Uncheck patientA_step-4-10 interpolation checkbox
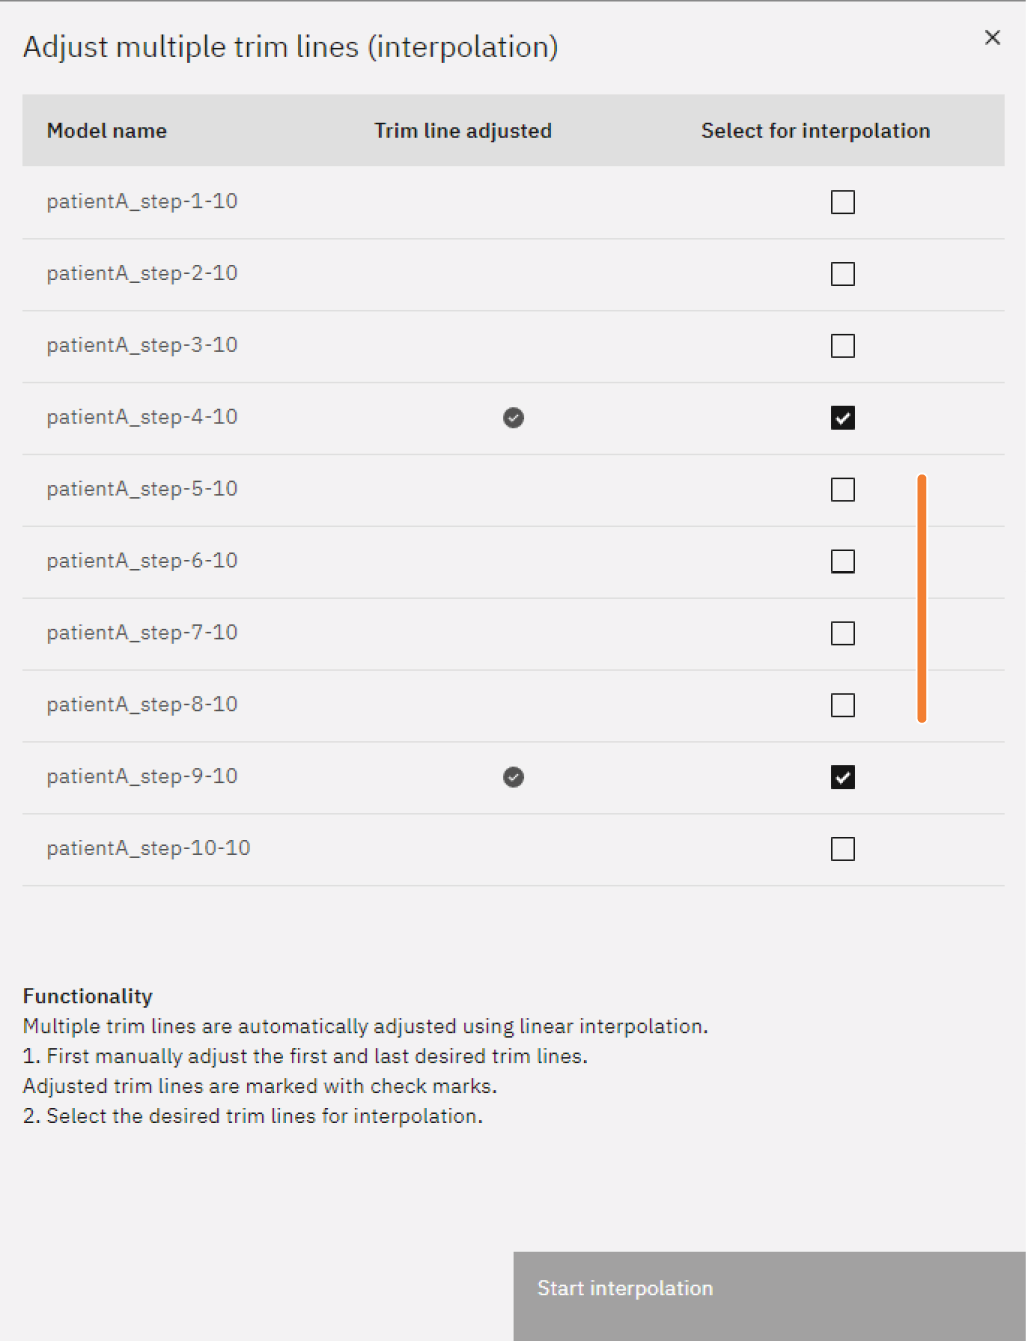1026x1341 pixels. point(843,418)
